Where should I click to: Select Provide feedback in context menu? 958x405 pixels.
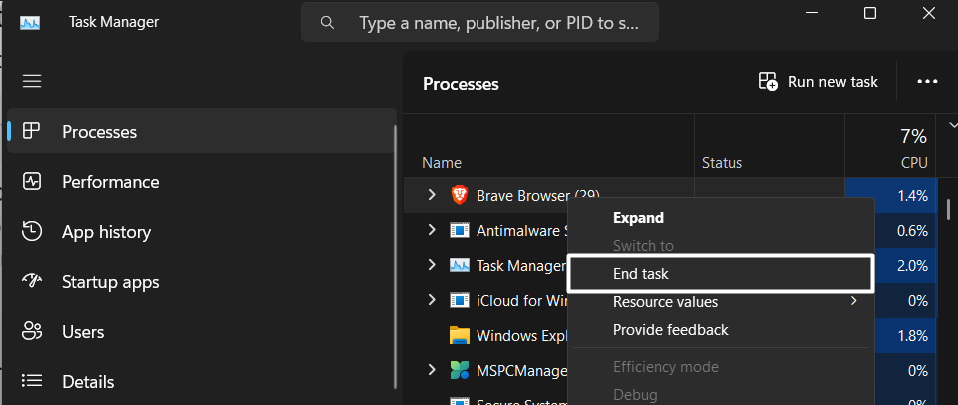click(670, 329)
